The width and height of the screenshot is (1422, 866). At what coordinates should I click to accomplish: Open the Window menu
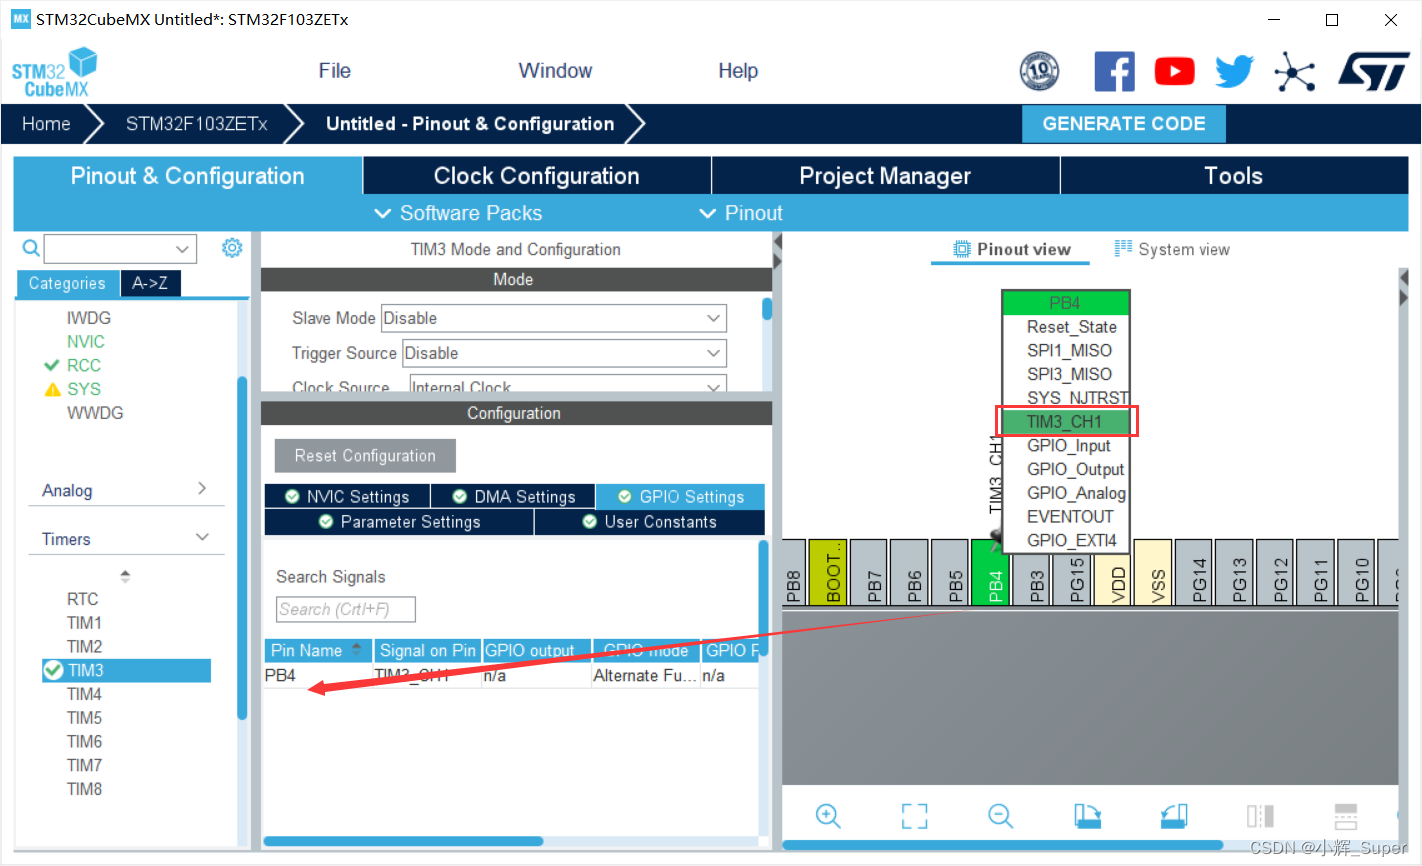555,71
